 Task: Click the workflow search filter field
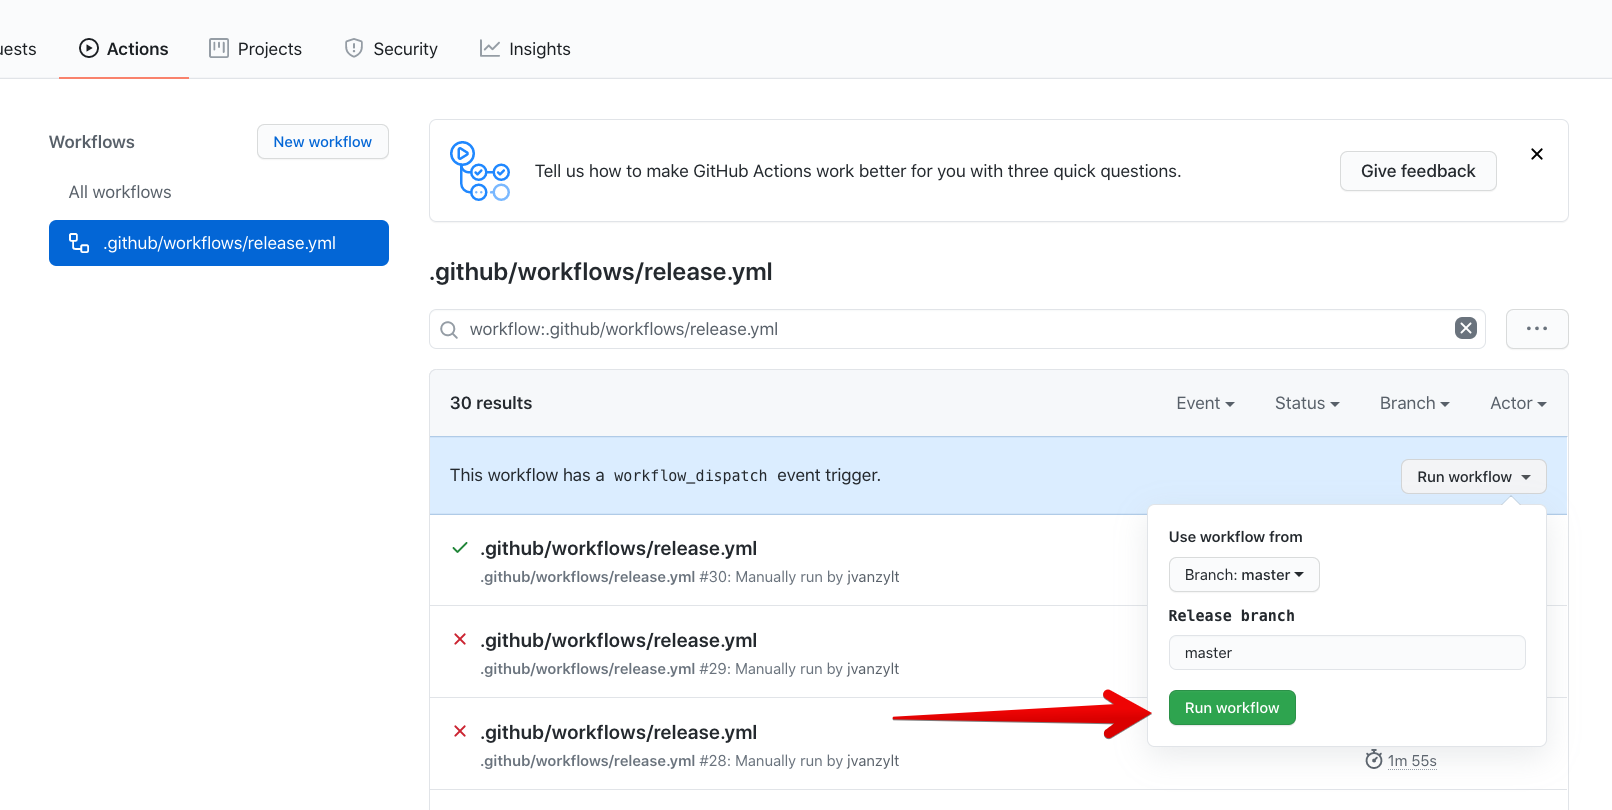tap(957, 329)
